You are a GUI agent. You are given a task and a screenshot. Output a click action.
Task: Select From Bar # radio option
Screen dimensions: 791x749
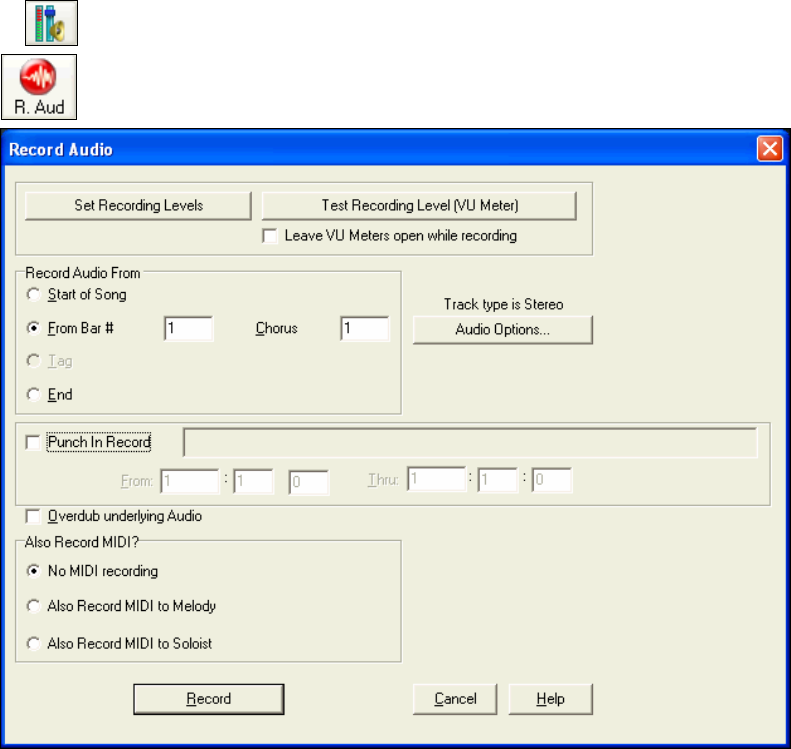coord(33,328)
